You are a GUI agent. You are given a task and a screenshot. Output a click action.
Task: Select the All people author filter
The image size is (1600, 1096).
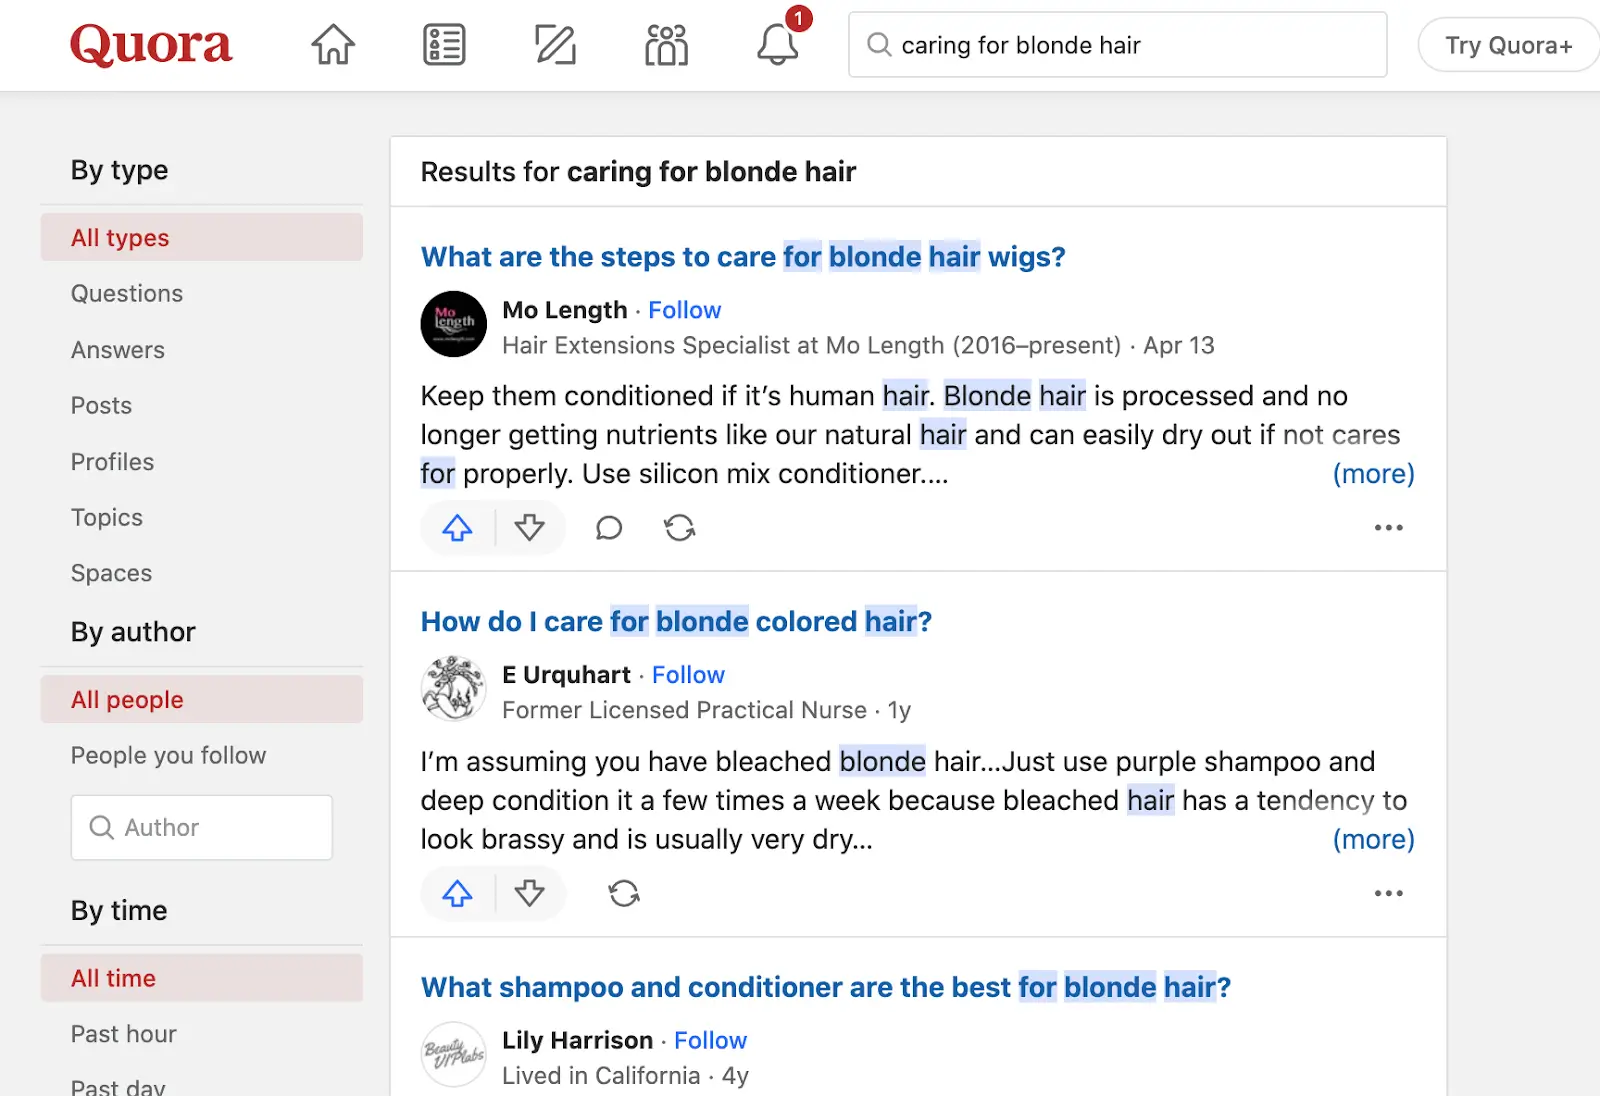(x=126, y=699)
